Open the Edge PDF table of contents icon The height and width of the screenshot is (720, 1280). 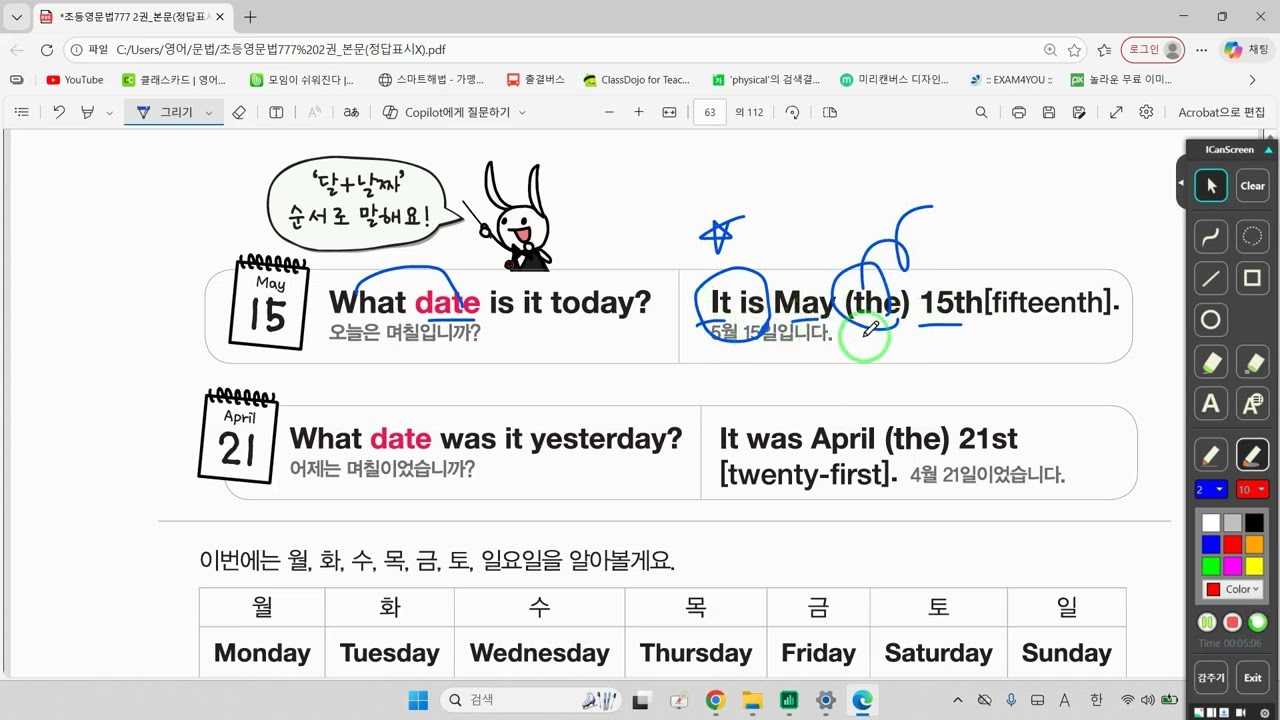tap(21, 113)
